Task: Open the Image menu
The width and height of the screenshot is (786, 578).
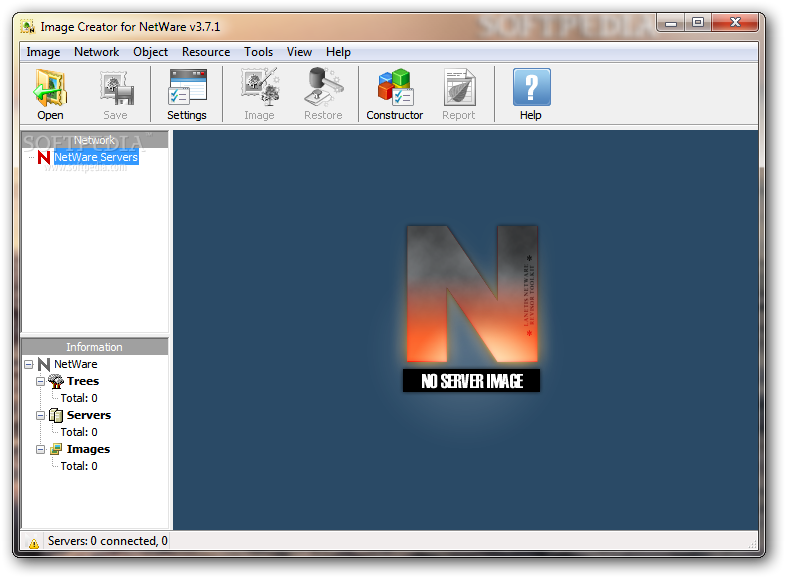Action: [43, 52]
